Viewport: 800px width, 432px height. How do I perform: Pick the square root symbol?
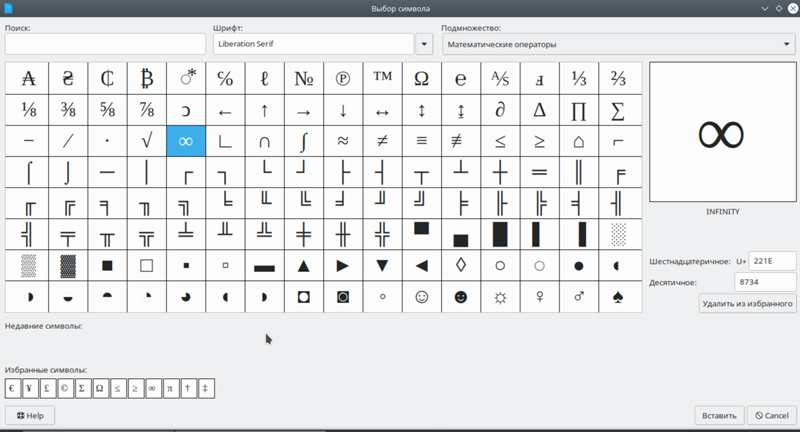pos(147,141)
